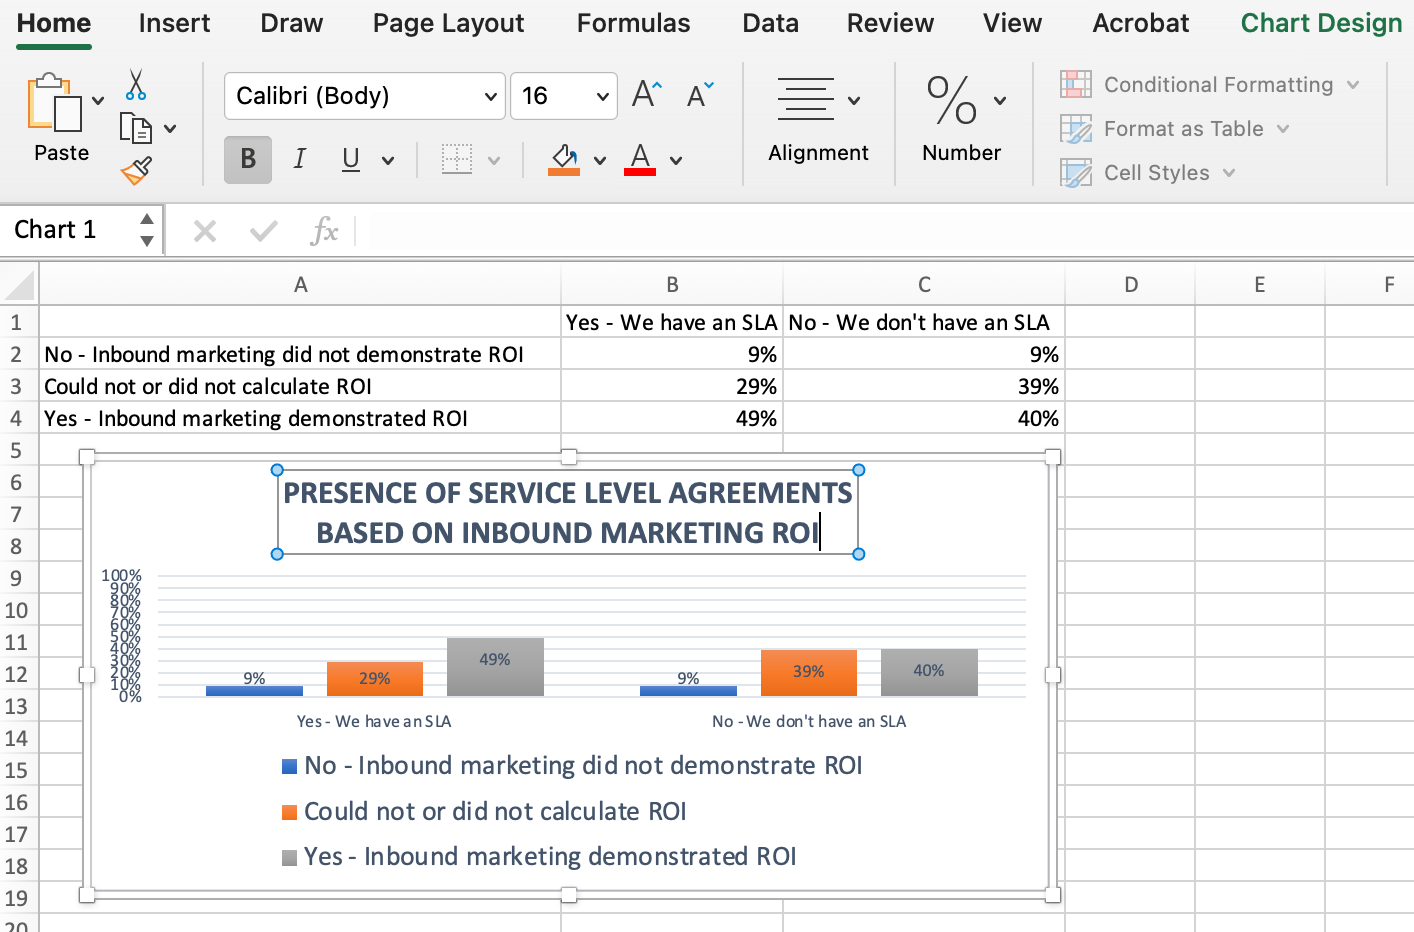This screenshot has height=932, width=1414.
Task: Click the Borders icon
Action: coord(457,159)
